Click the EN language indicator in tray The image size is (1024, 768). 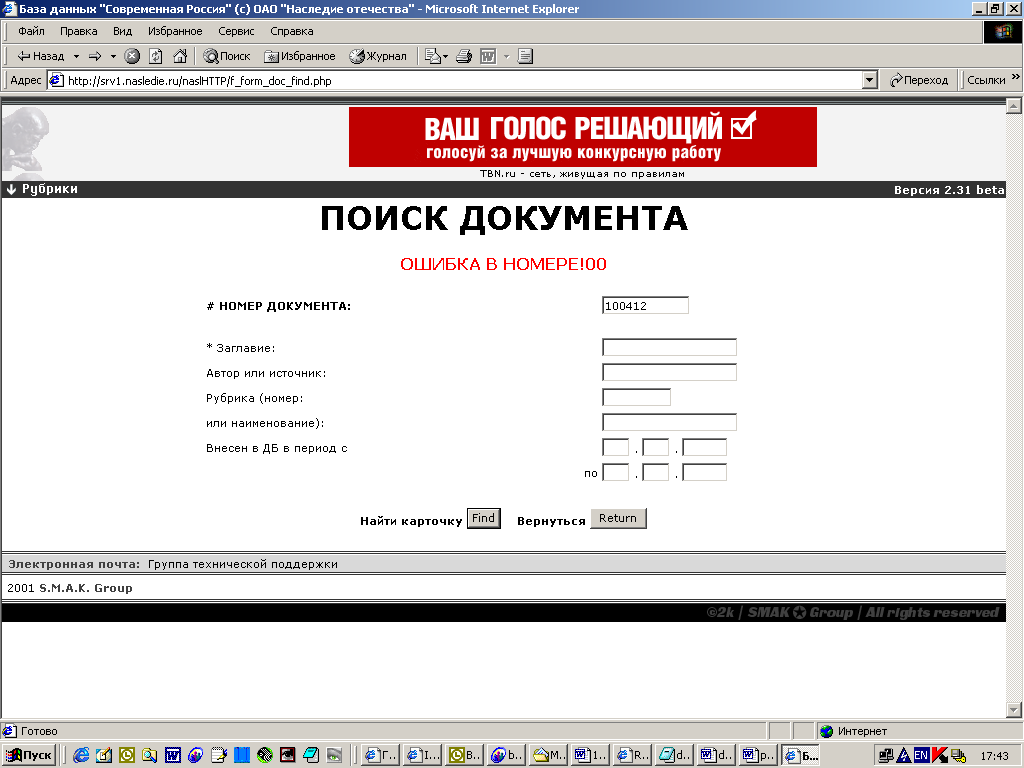point(921,756)
